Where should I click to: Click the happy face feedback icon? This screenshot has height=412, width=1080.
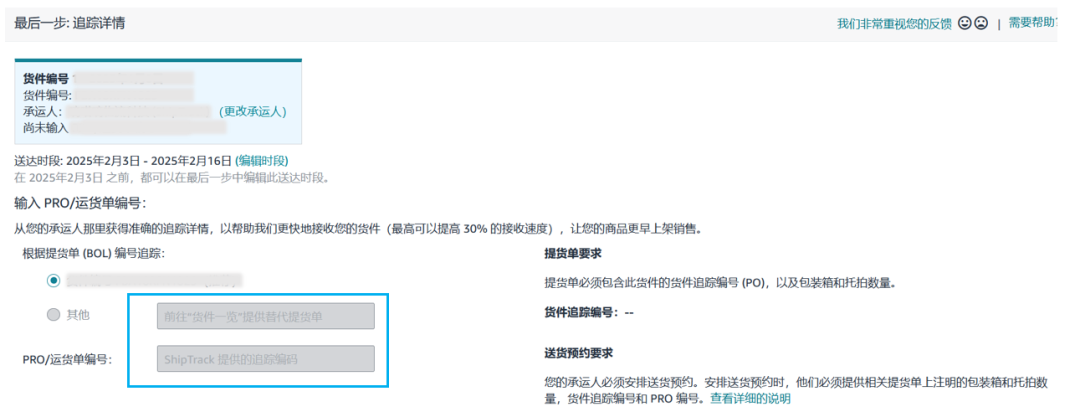(x=964, y=23)
